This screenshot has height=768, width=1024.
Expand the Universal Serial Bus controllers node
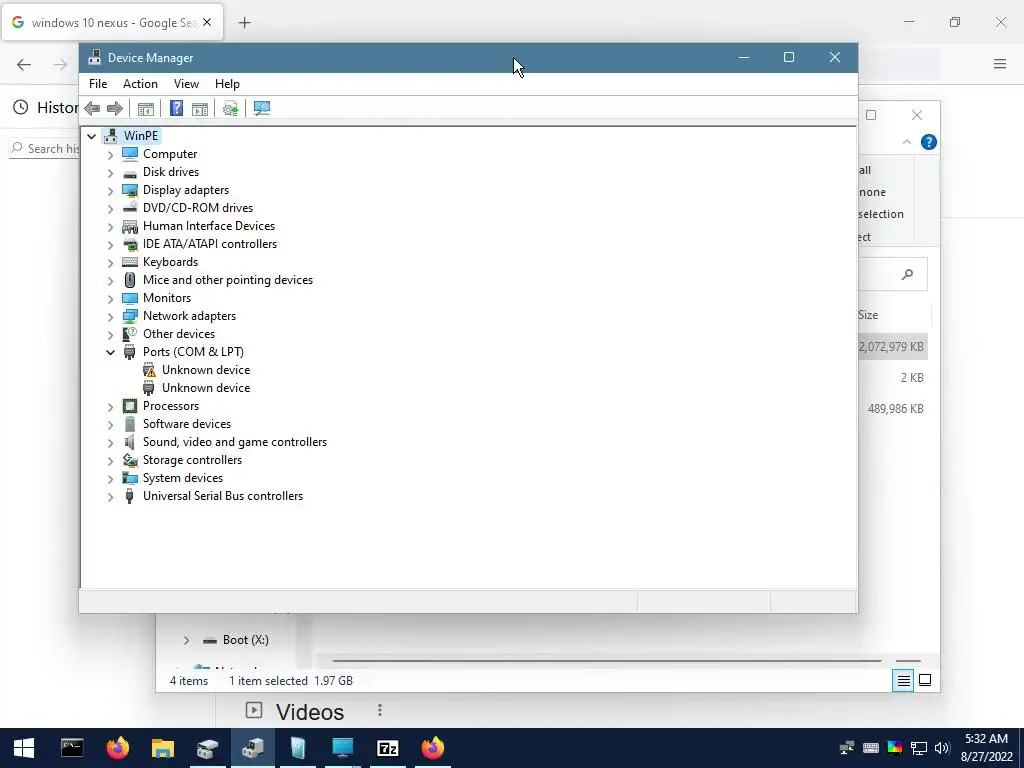(110, 497)
